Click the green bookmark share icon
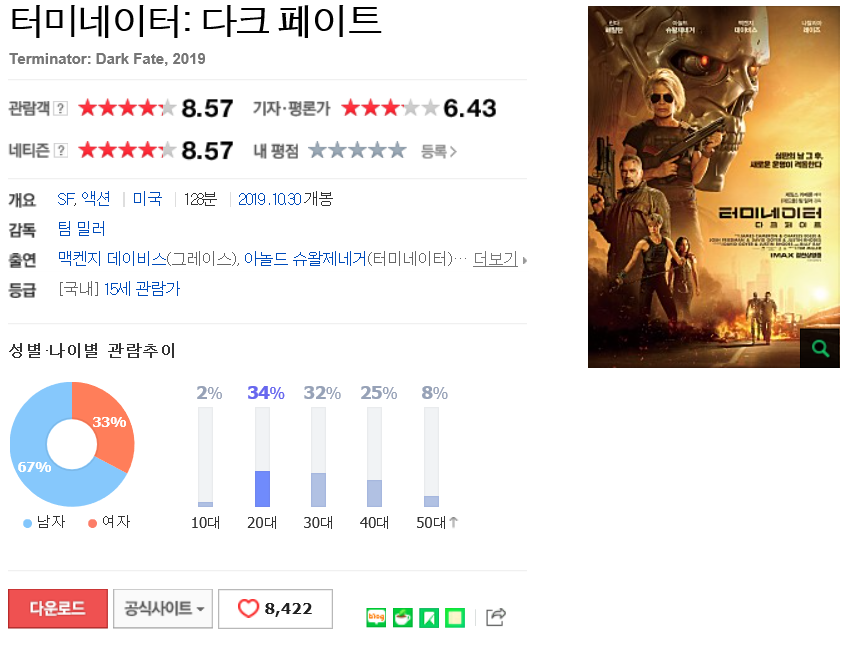 coord(429,617)
